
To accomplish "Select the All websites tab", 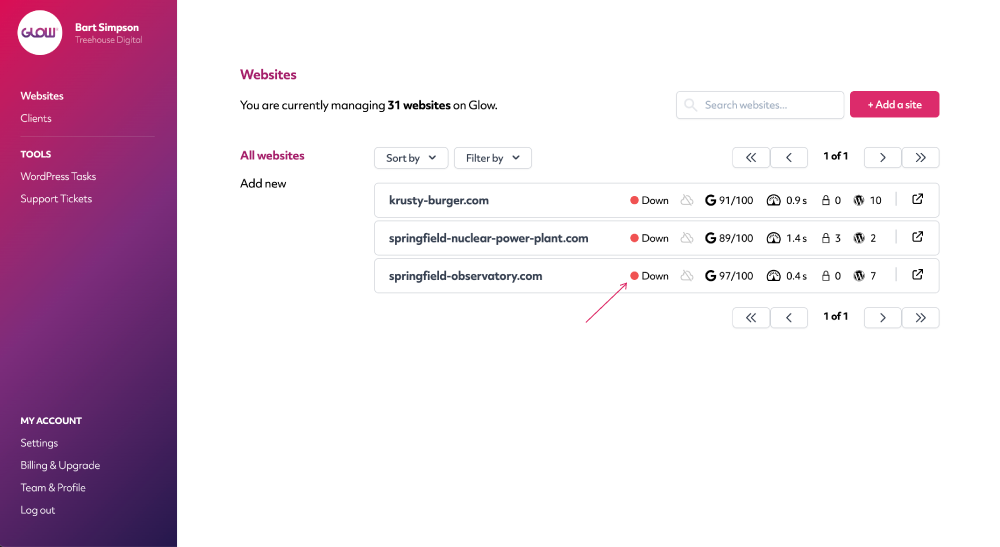I will tap(272, 156).
